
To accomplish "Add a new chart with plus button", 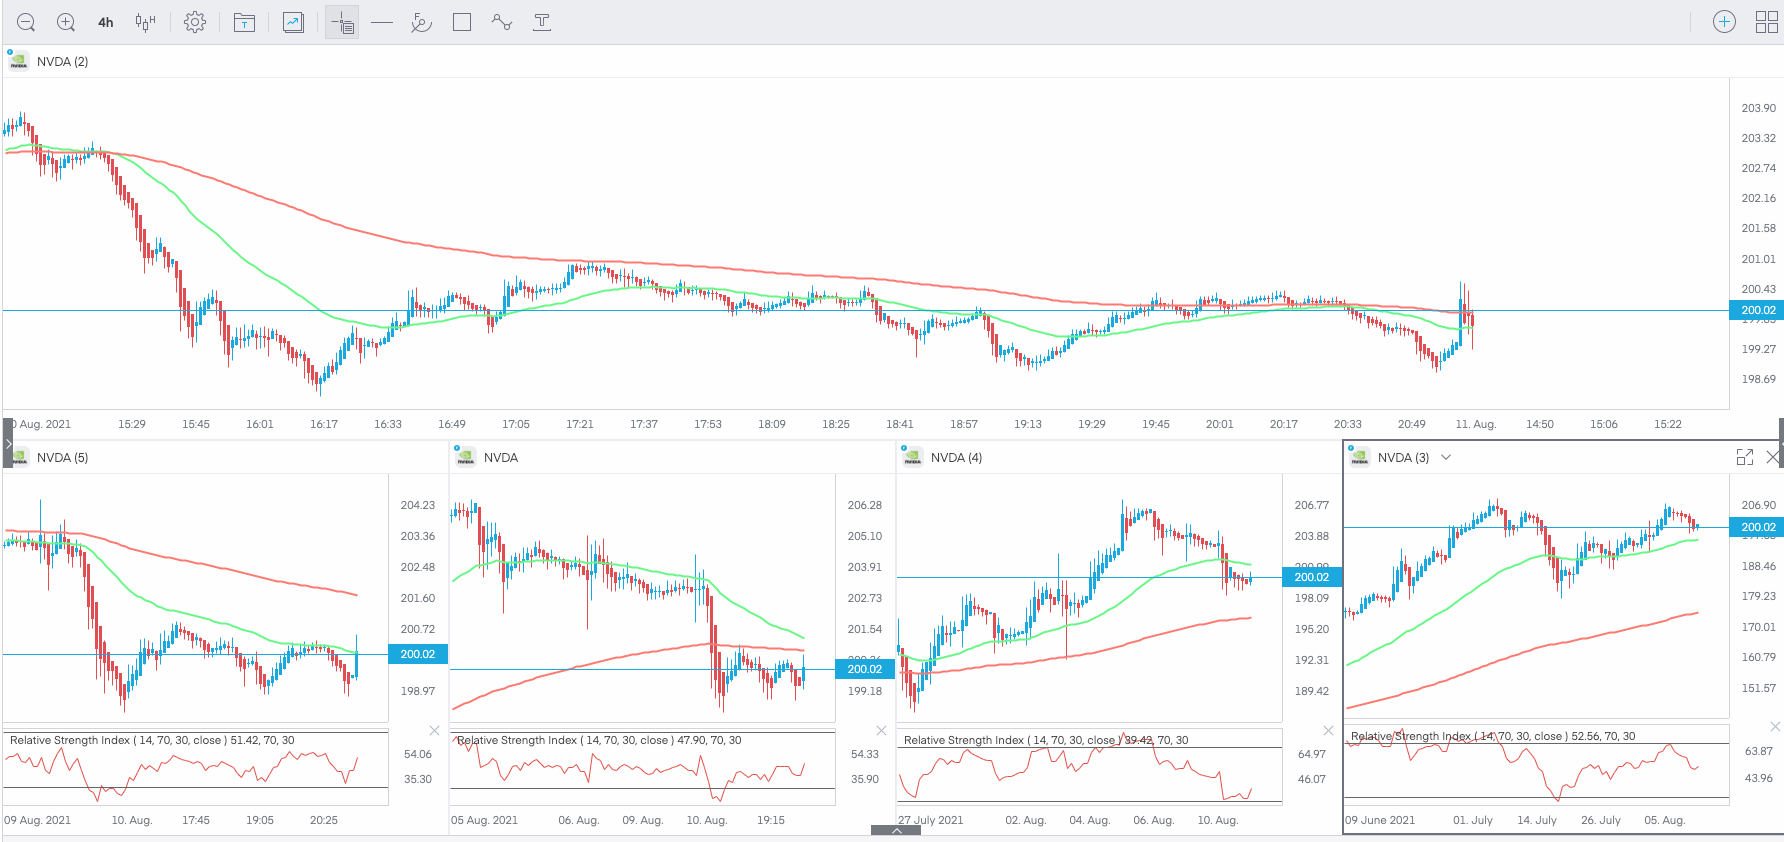I will 1724,22.
